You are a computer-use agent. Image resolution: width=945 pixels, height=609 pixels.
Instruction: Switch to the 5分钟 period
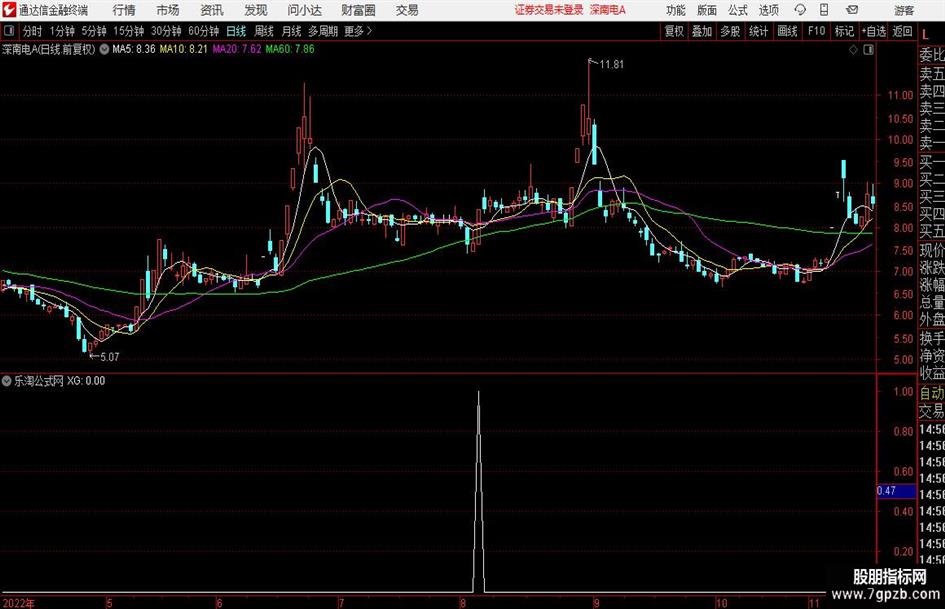pyautogui.click(x=94, y=31)
